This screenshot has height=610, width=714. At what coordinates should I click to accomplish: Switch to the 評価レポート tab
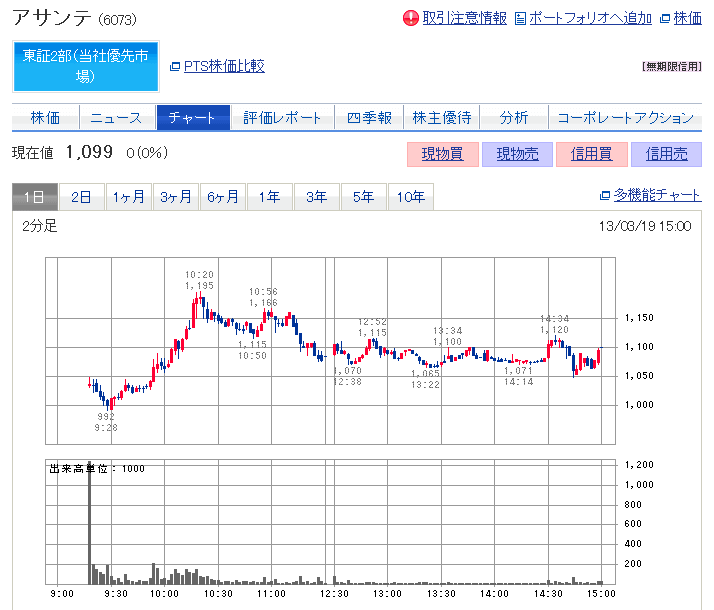click(x=283, y=118)
